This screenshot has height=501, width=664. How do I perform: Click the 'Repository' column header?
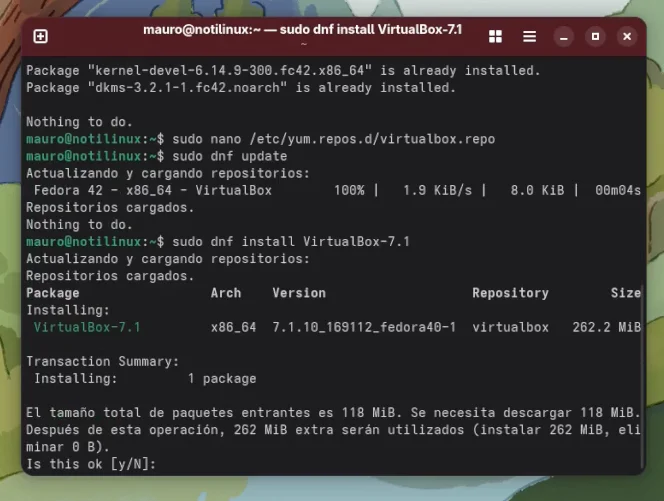[510, 293]
